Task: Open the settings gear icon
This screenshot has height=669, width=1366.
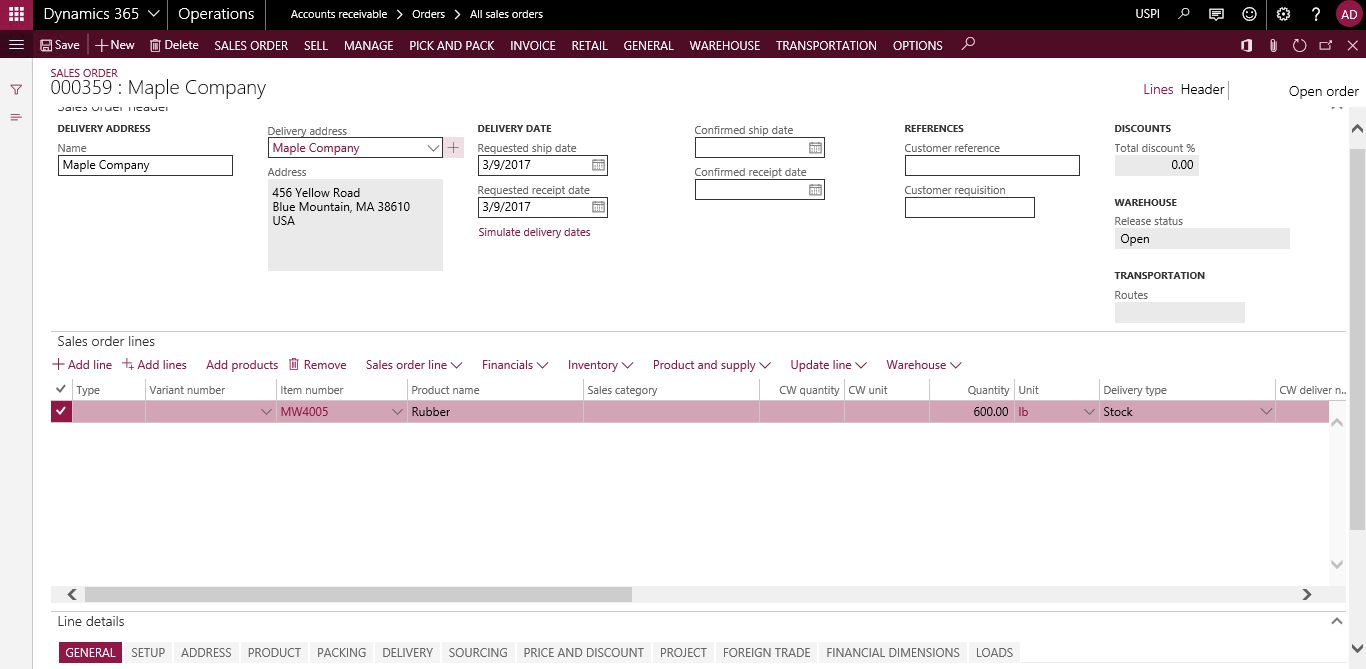Action: (x=1282, y=14)
